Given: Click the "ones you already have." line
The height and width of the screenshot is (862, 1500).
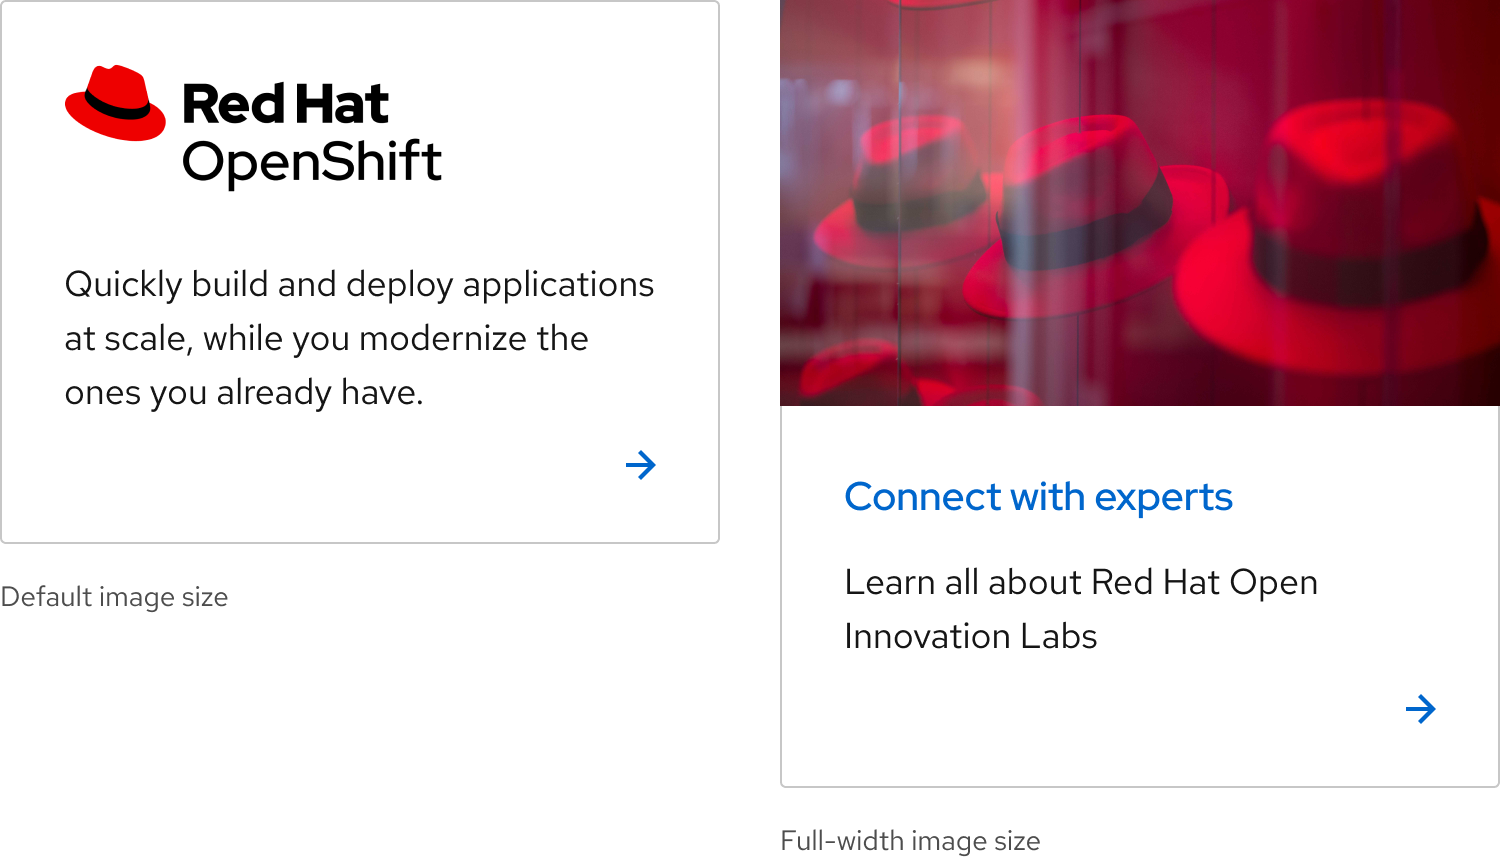Looking at the screenshot, I should 244,393.
